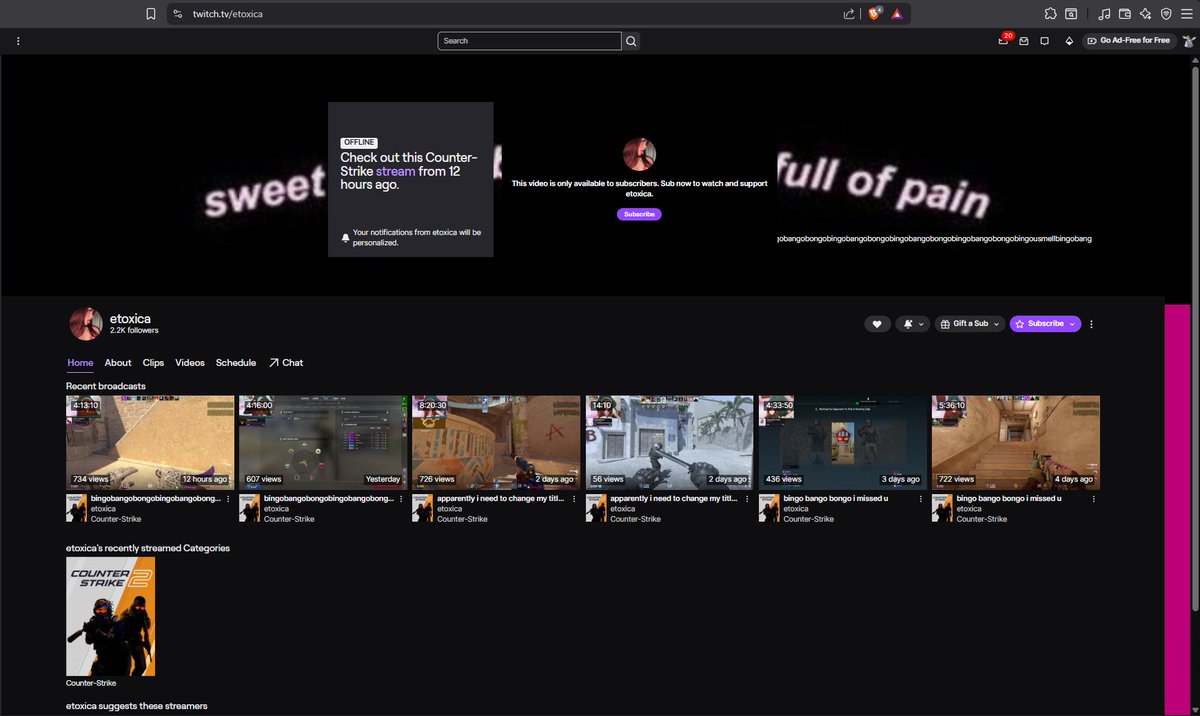The image size is (1200, 716).
Task: Click Go Ad-Free for Free button
Action: pyautogui.click(x=1129, y=41)
